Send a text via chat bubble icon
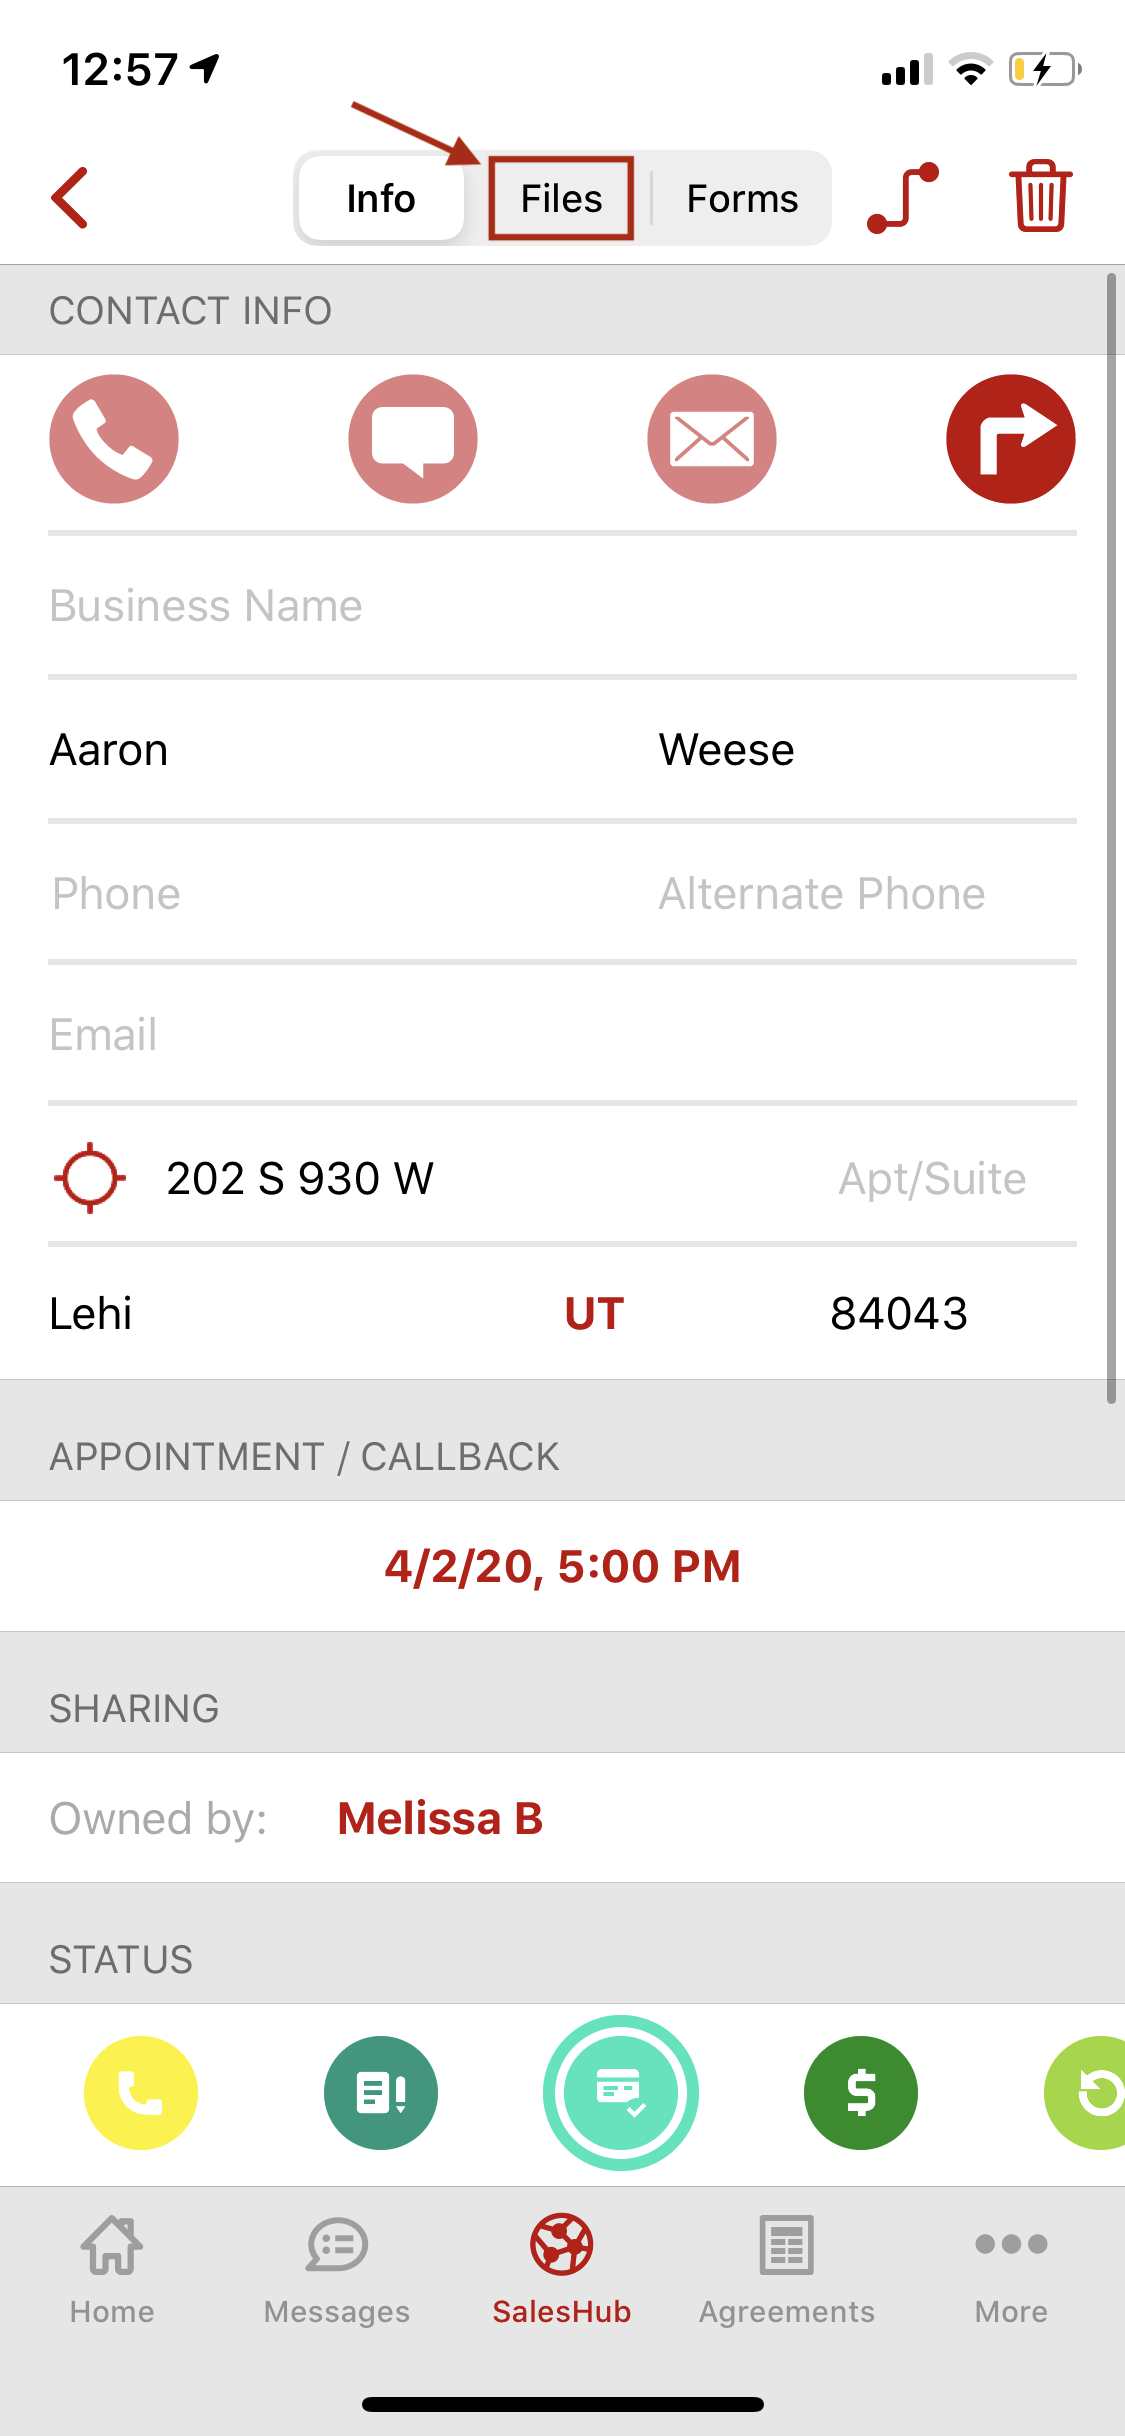1125x2436 pixels. click(413, 439)
